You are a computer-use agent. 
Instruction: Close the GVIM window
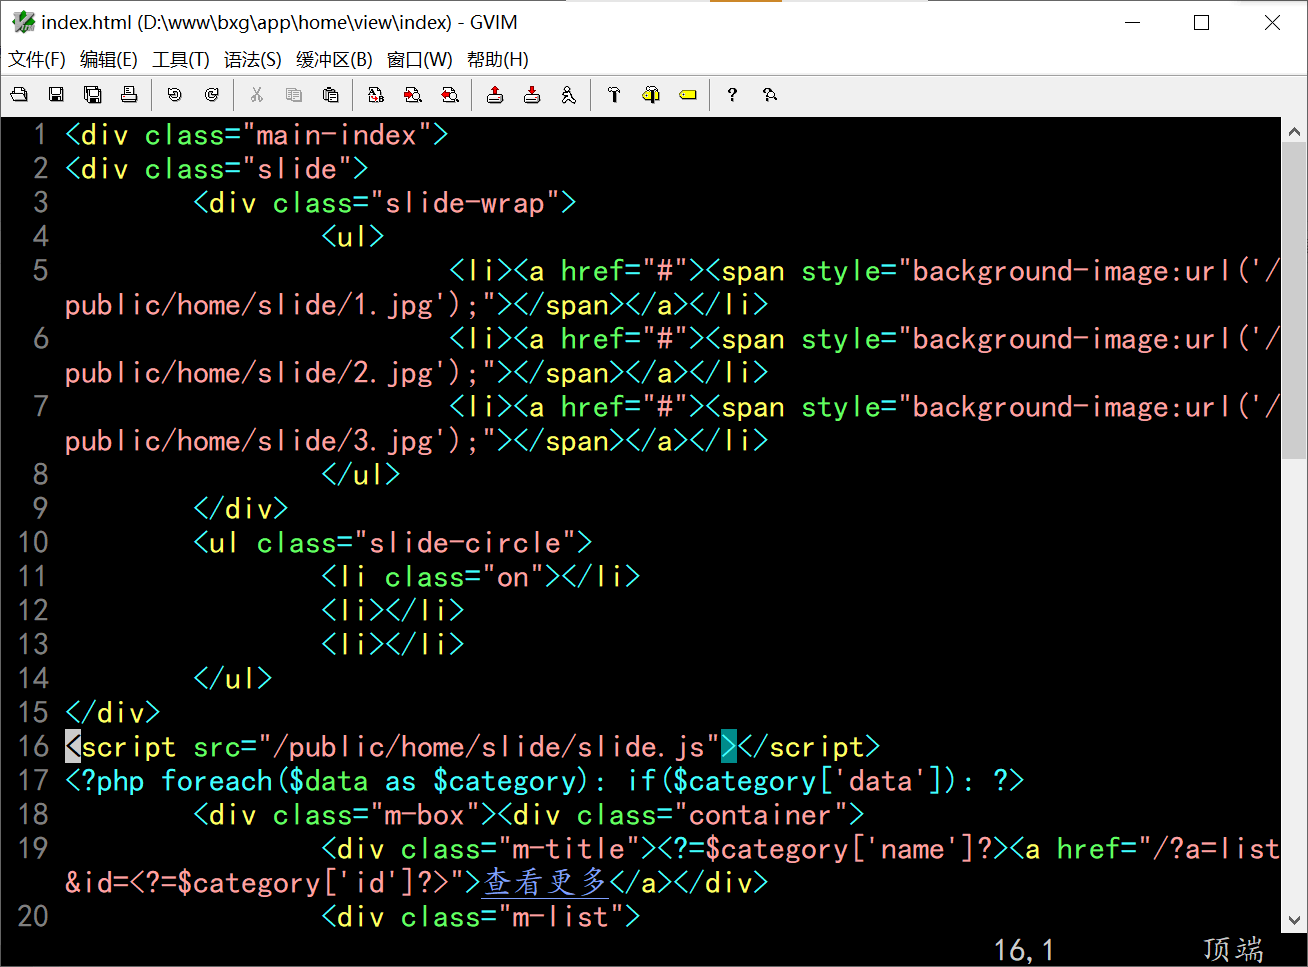[1272, 22]
